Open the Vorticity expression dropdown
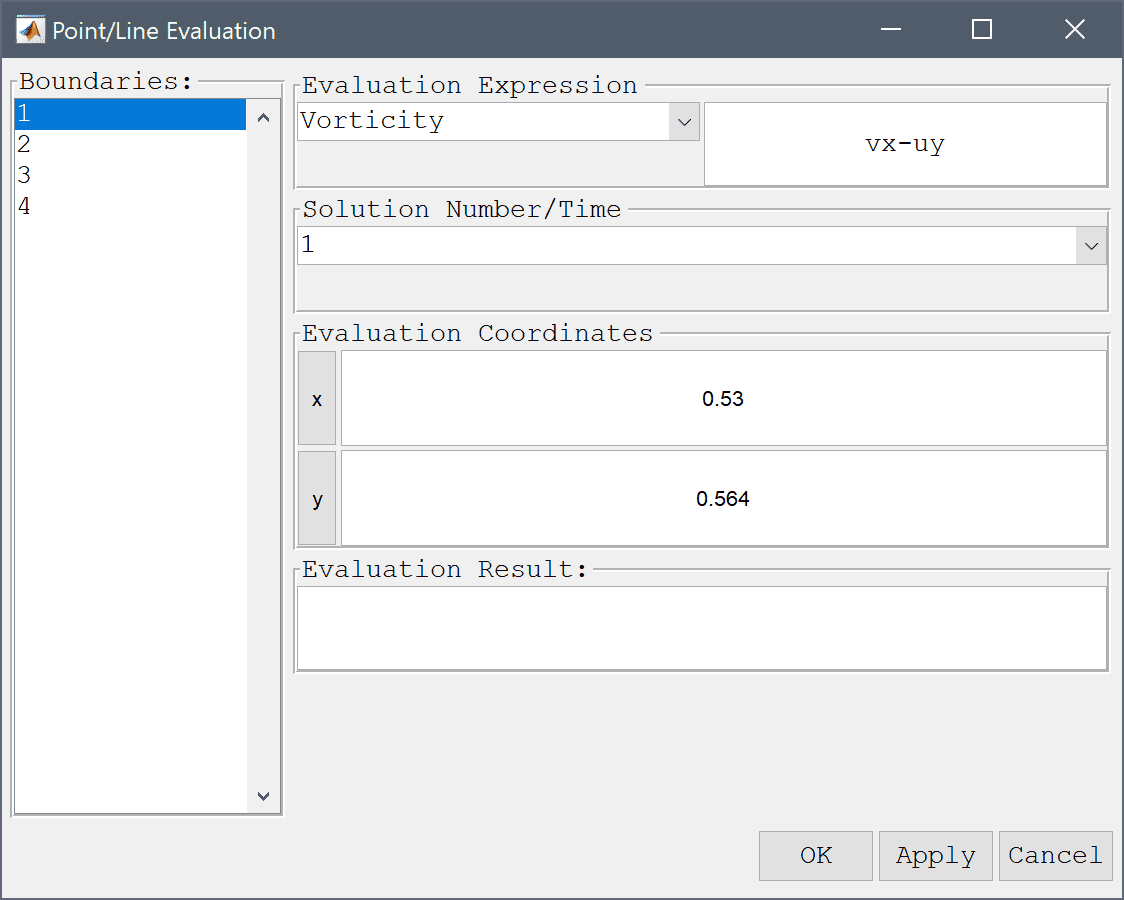This screenshot has width=1124, height=900. coord(498,122)
